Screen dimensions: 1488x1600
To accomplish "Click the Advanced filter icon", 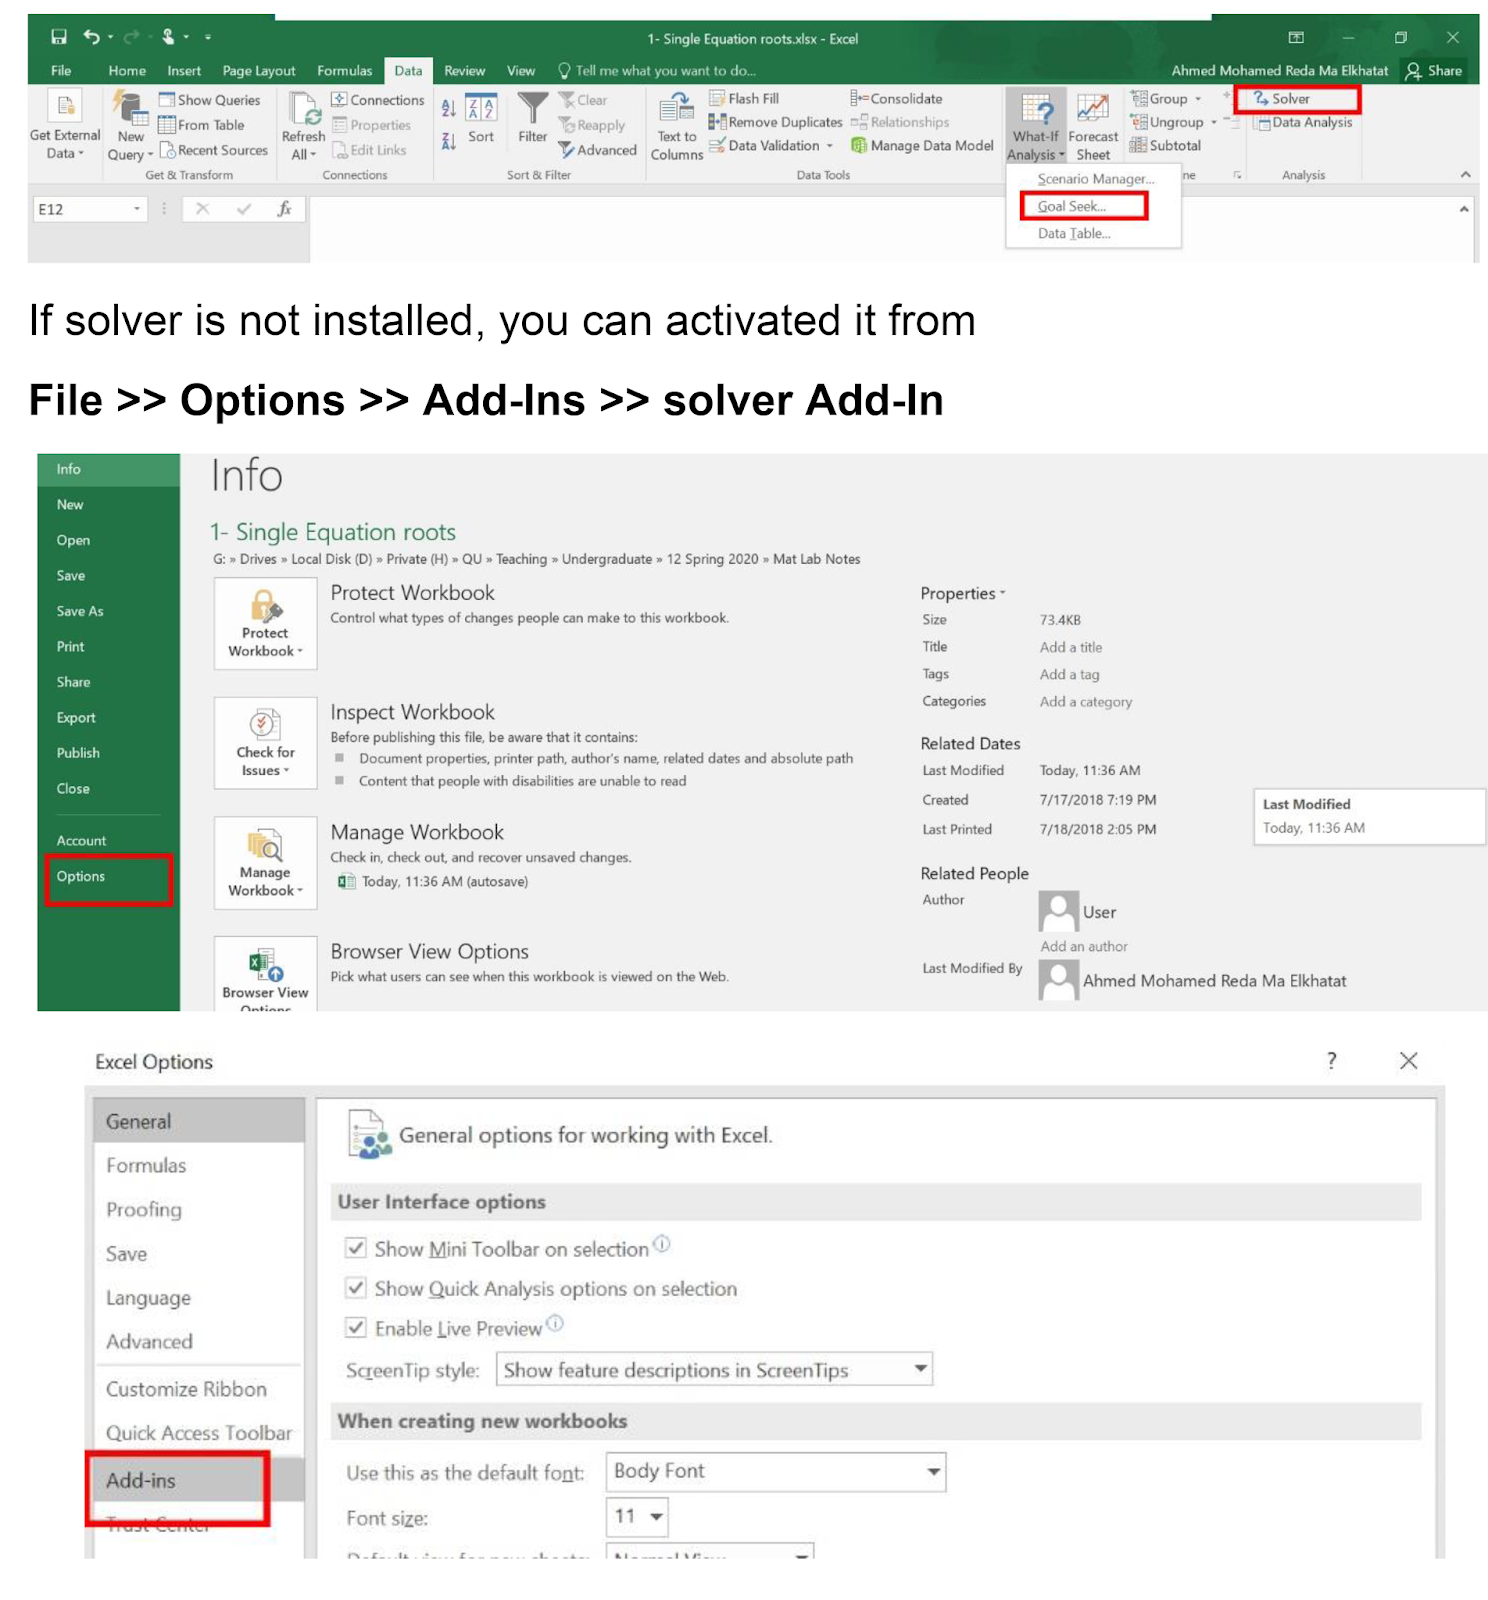I will pos(567,149).
